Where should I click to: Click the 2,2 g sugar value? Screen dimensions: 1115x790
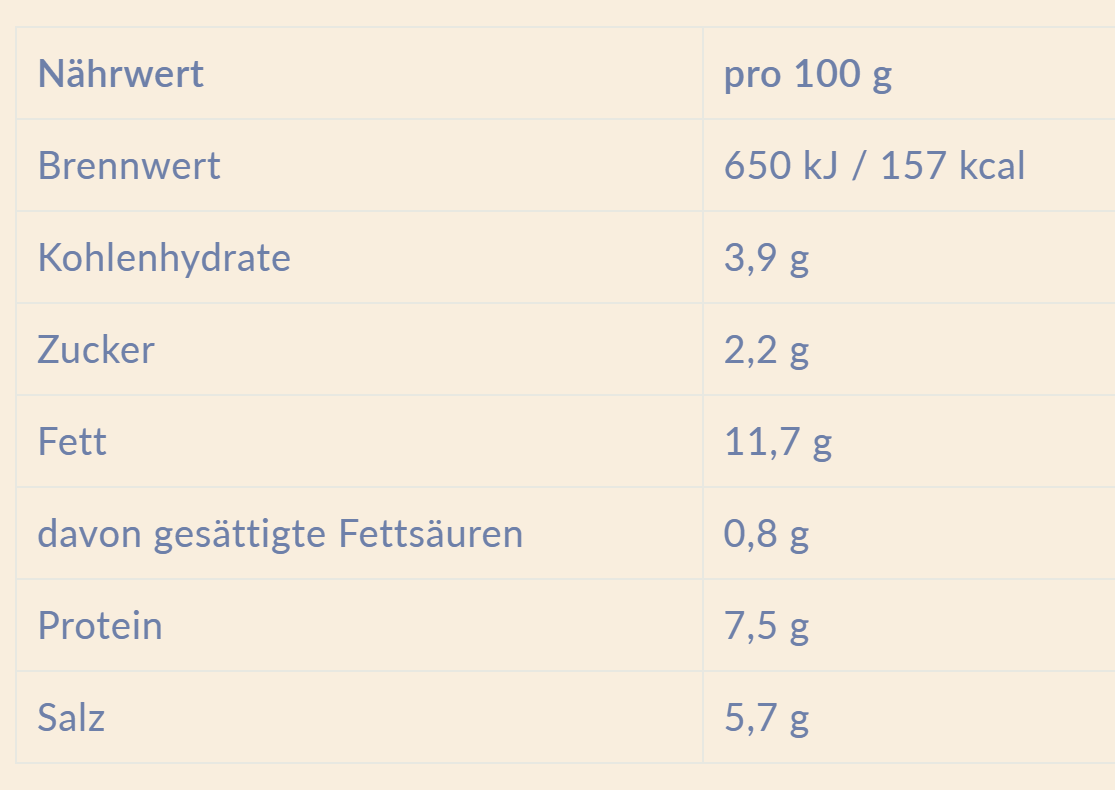click(766, 350)
